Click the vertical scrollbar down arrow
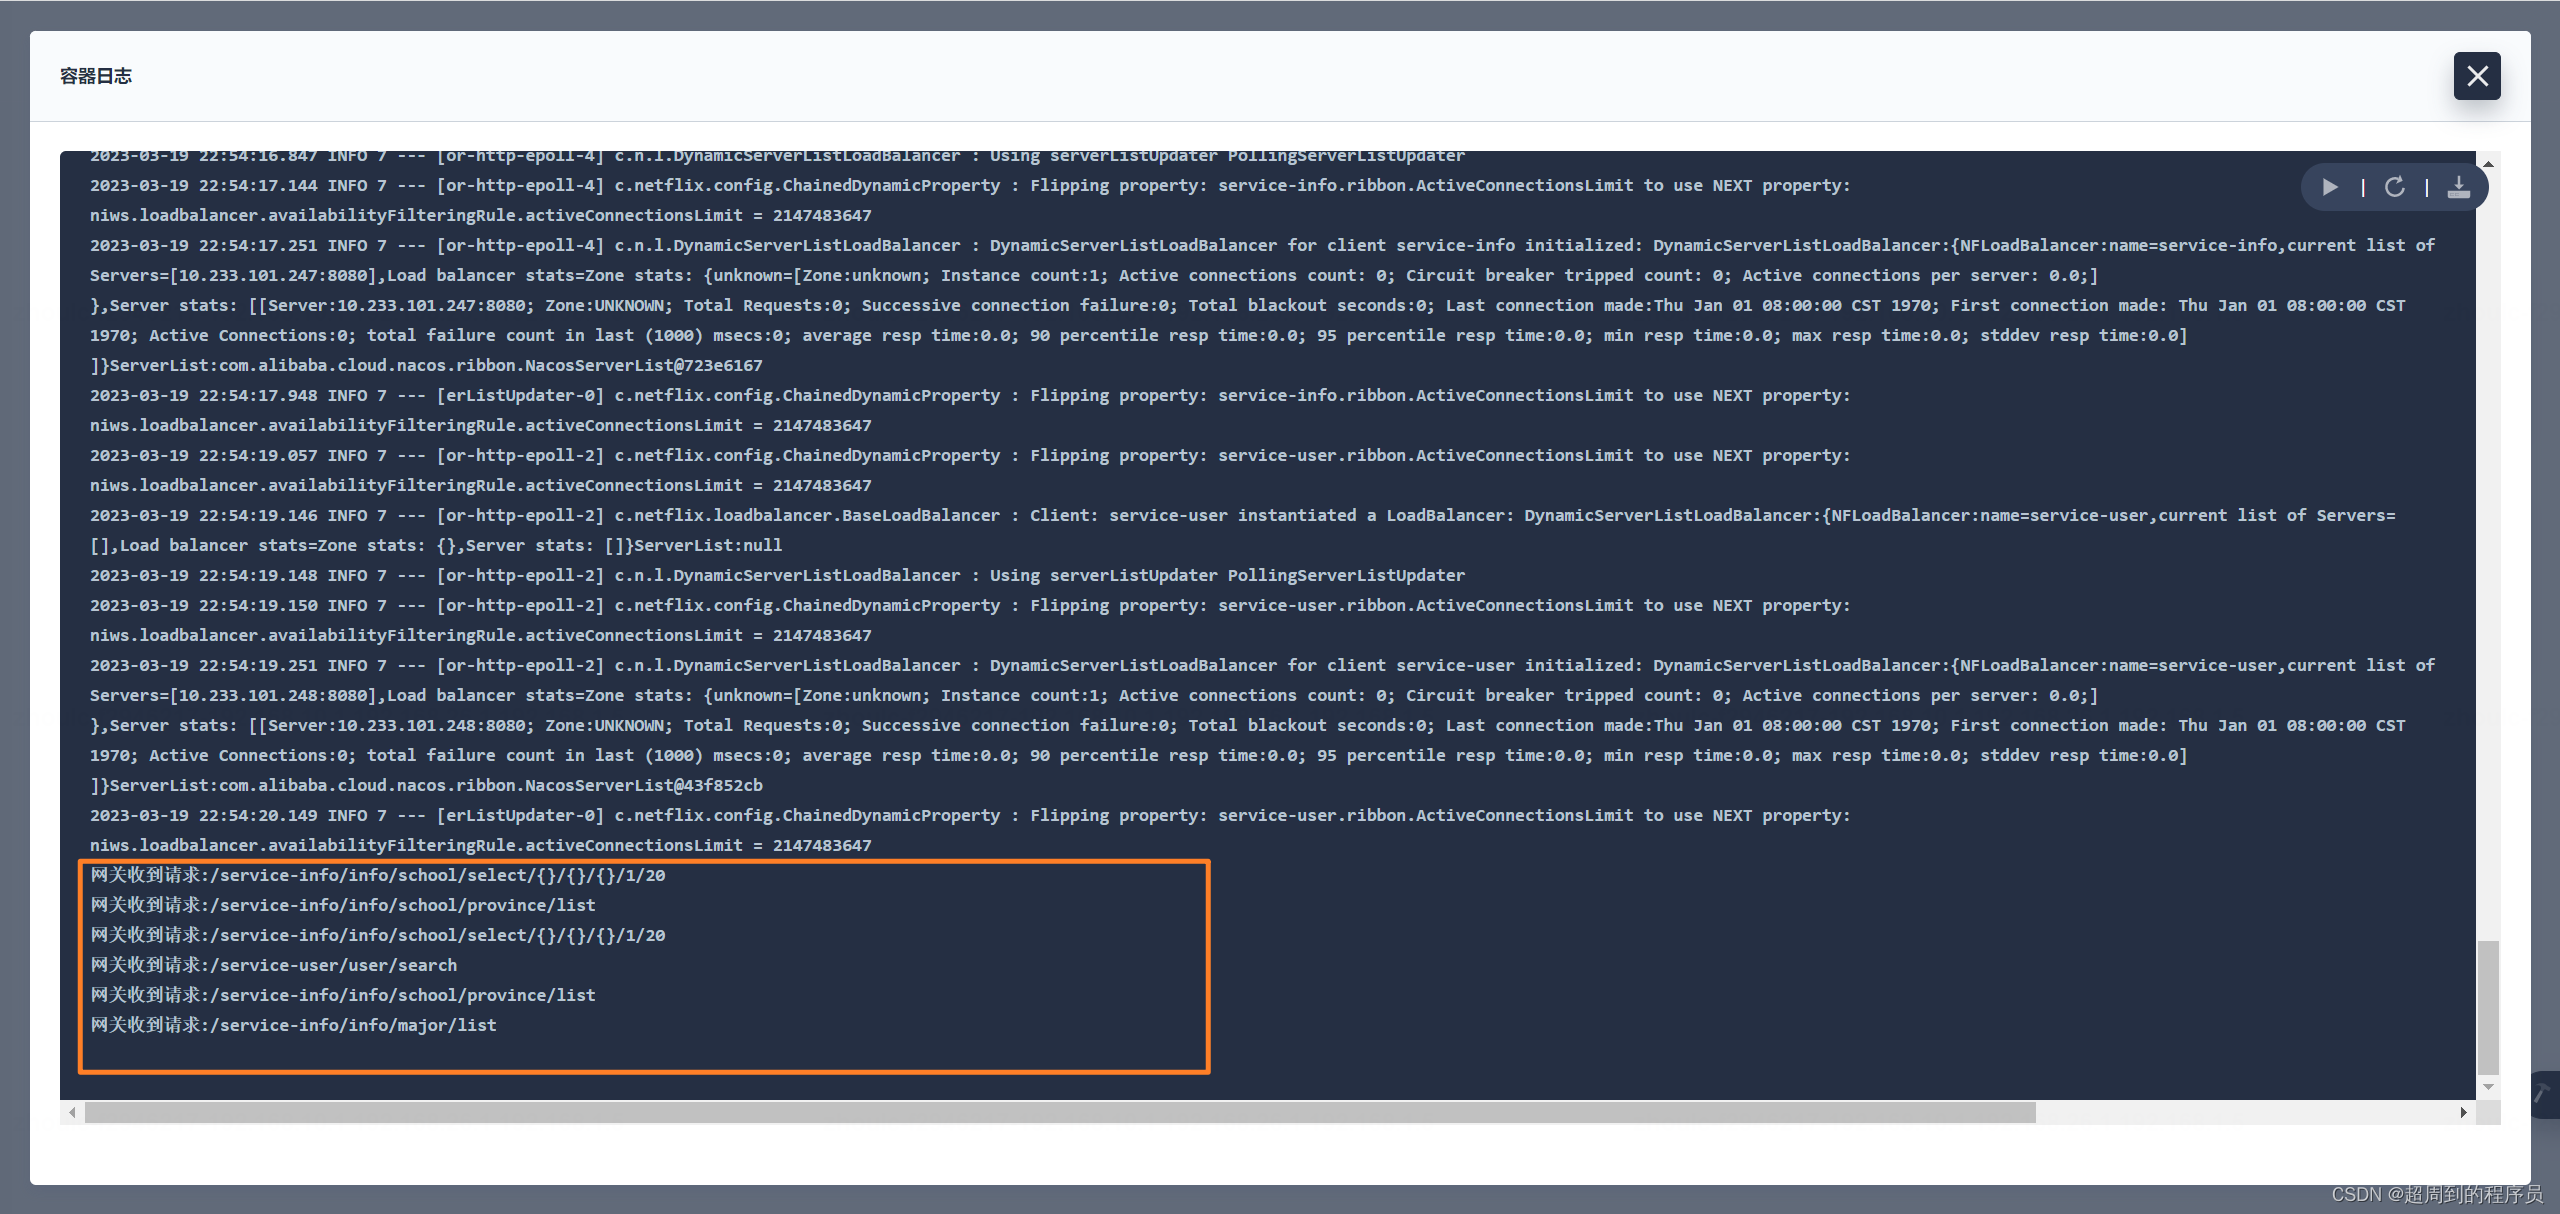The image size is (2560, 1214). (2488, 1087)
